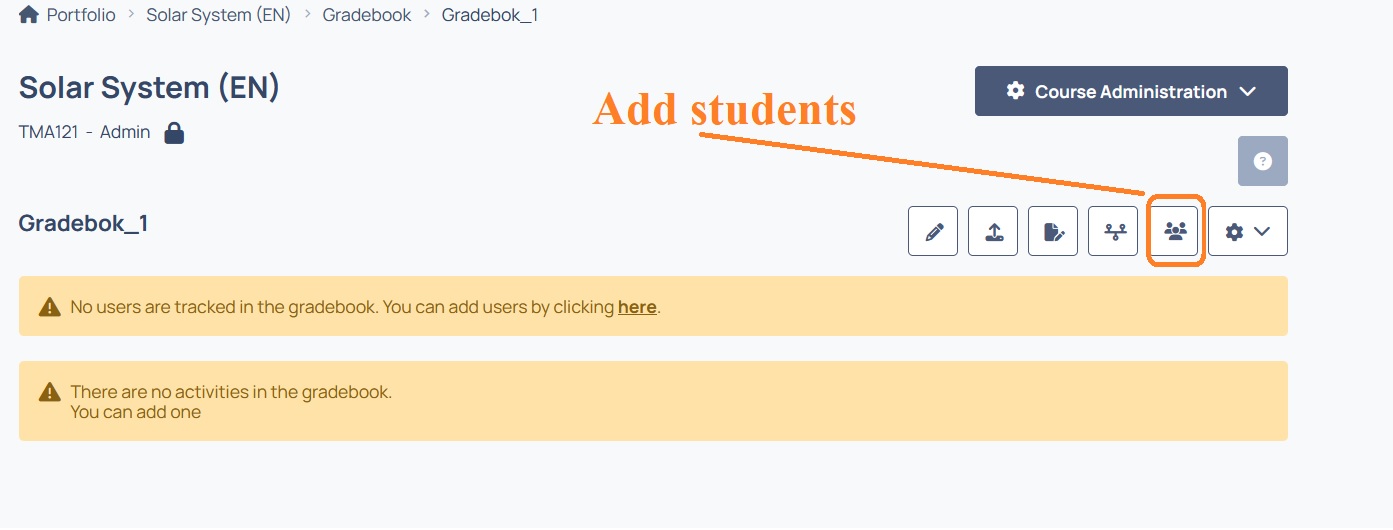Screen dimensions: 1393x530
Task: Click the pencil edit gradebook icon
Action: [x=933, y=231]
